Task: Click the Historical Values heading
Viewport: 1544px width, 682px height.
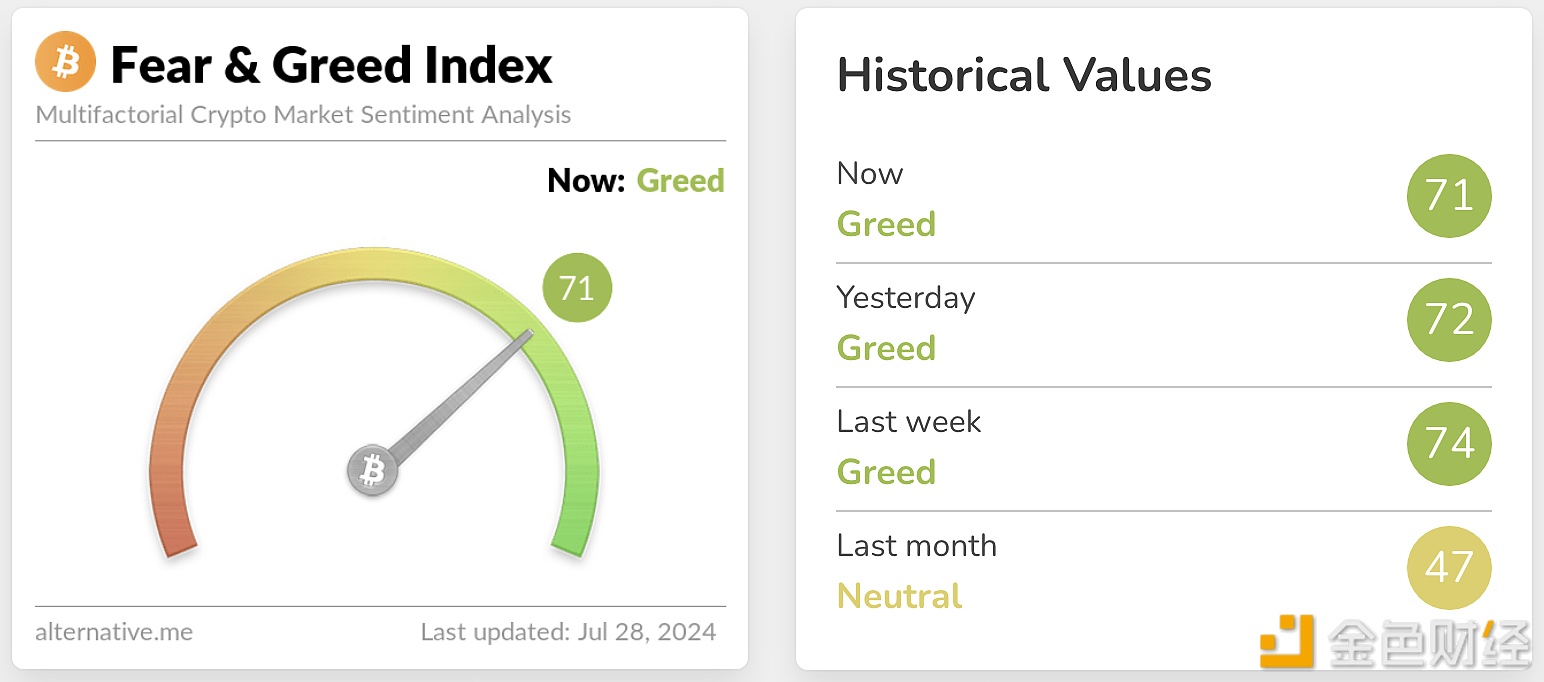Action: click(1024, 75)
